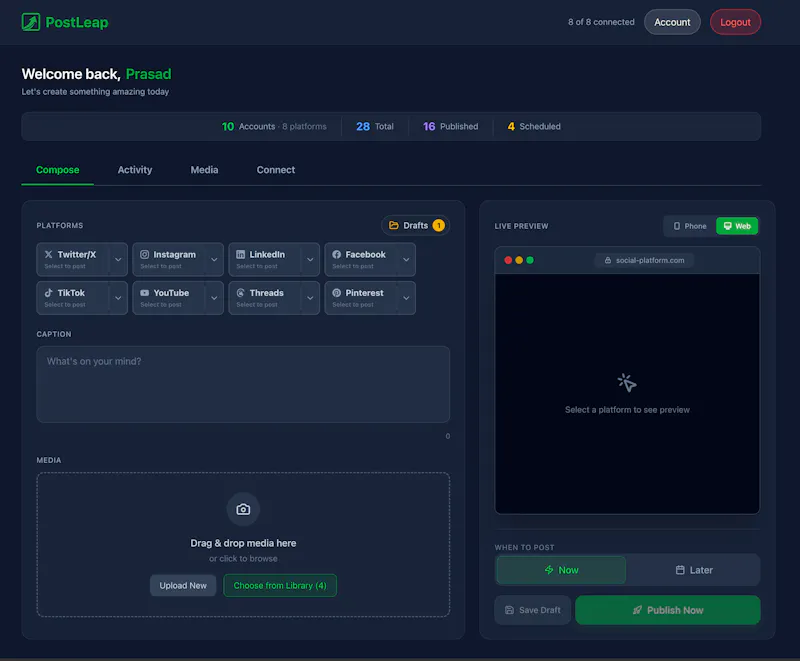The image size is (800, 661).
Task: Select Later to schedule the post
Action: click(694, 570)
